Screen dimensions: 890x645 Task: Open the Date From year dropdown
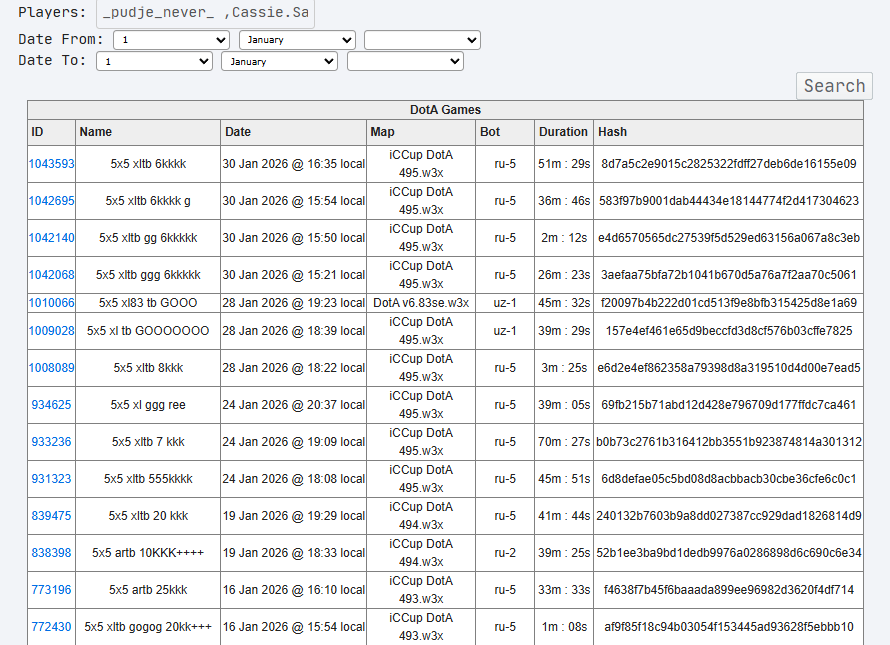pos(422,40)
